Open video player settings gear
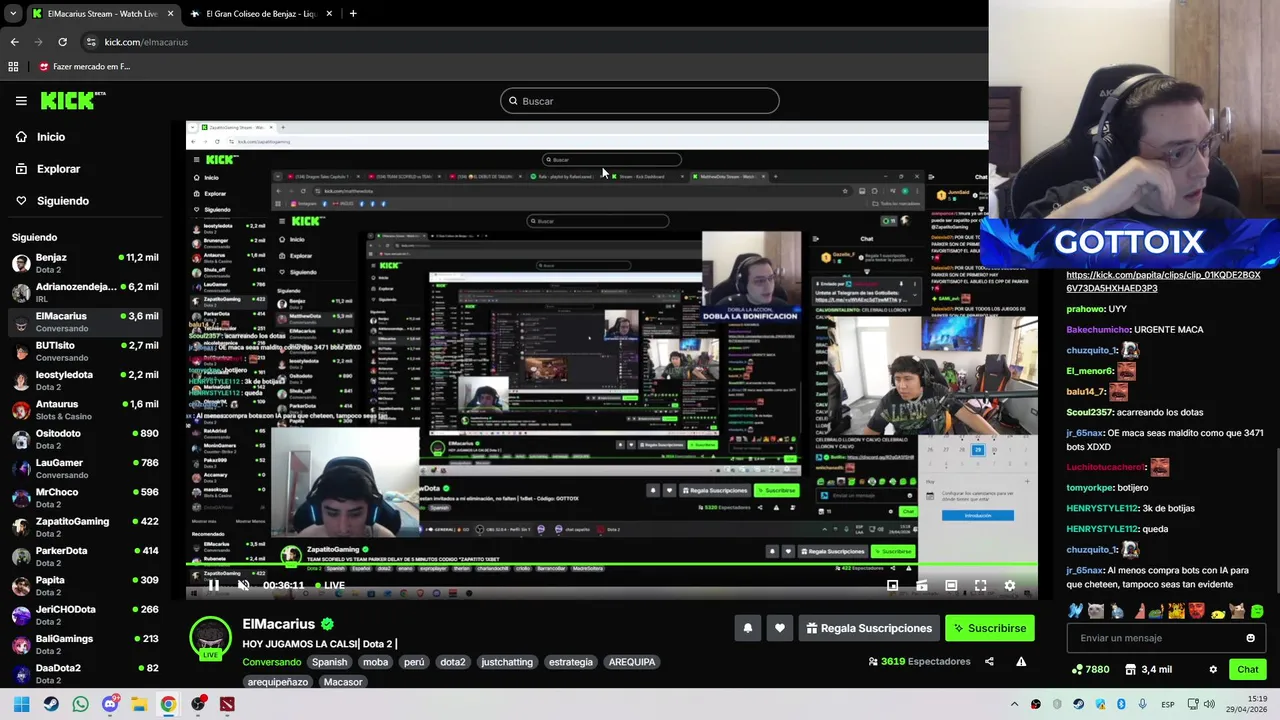The image size is (1280, 720). (x=1009, y=586)
